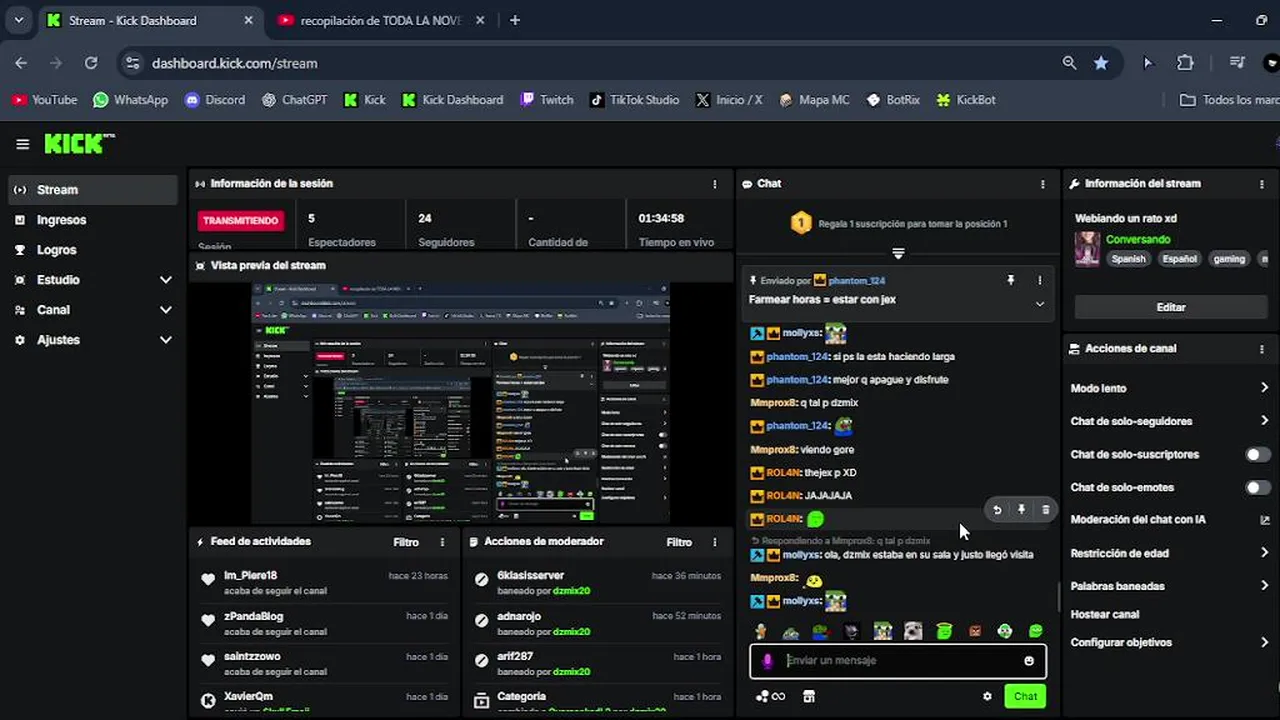Unpin the phantom_124 pinned message
This screenshot has height=720, width=1280.
[1010, 281]
